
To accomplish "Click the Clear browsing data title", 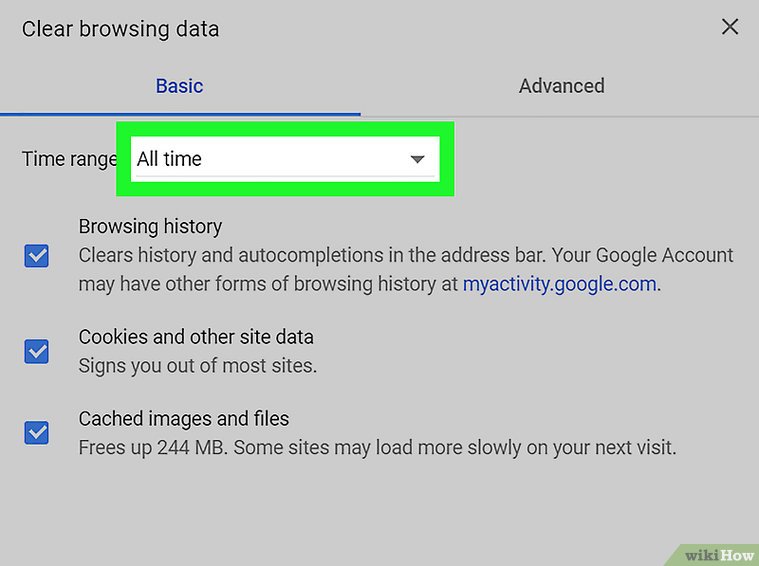I will point(120,28).
